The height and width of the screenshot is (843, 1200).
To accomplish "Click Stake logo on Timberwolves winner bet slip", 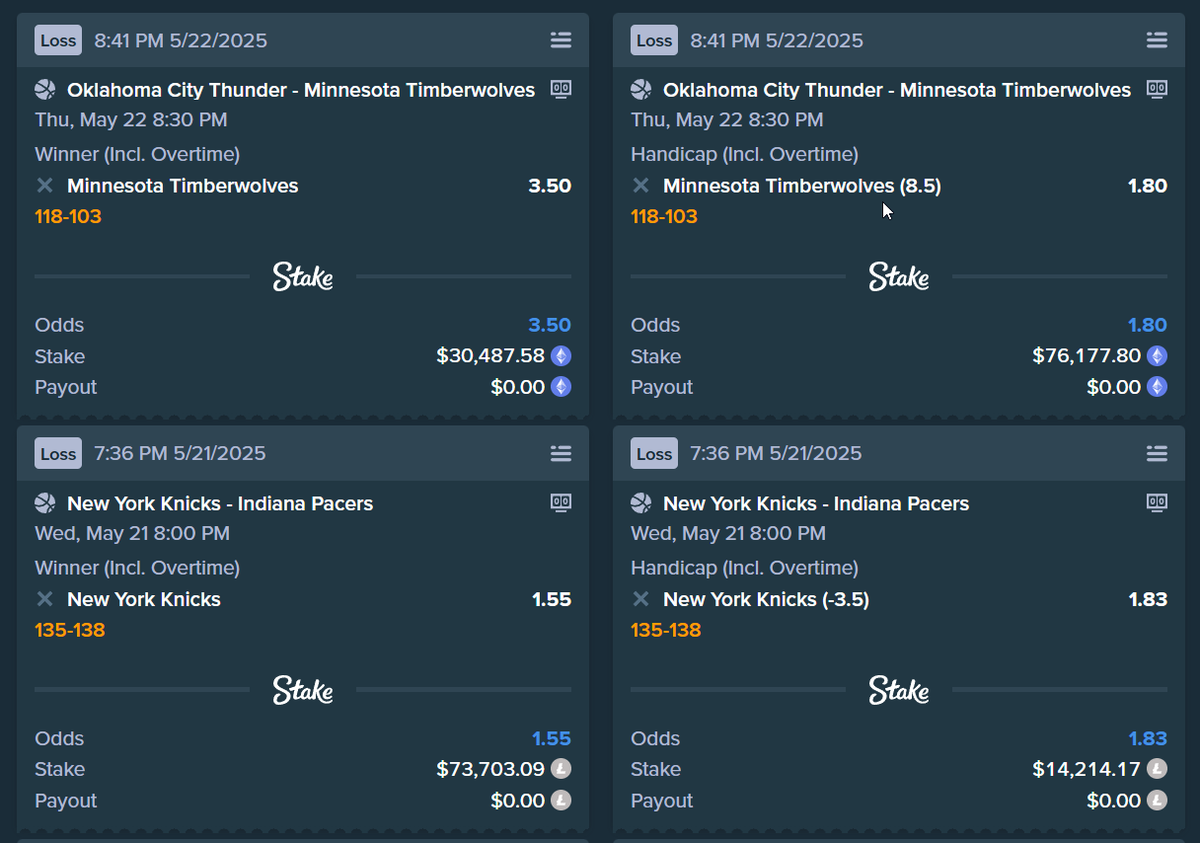I will (303, 276).
